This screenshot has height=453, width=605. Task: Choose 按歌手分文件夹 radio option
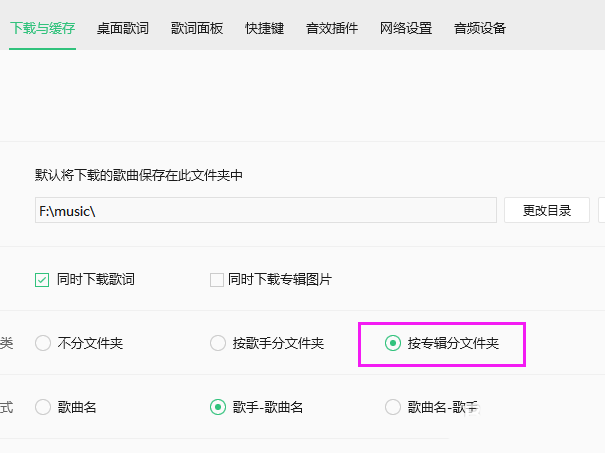[218, 344]
